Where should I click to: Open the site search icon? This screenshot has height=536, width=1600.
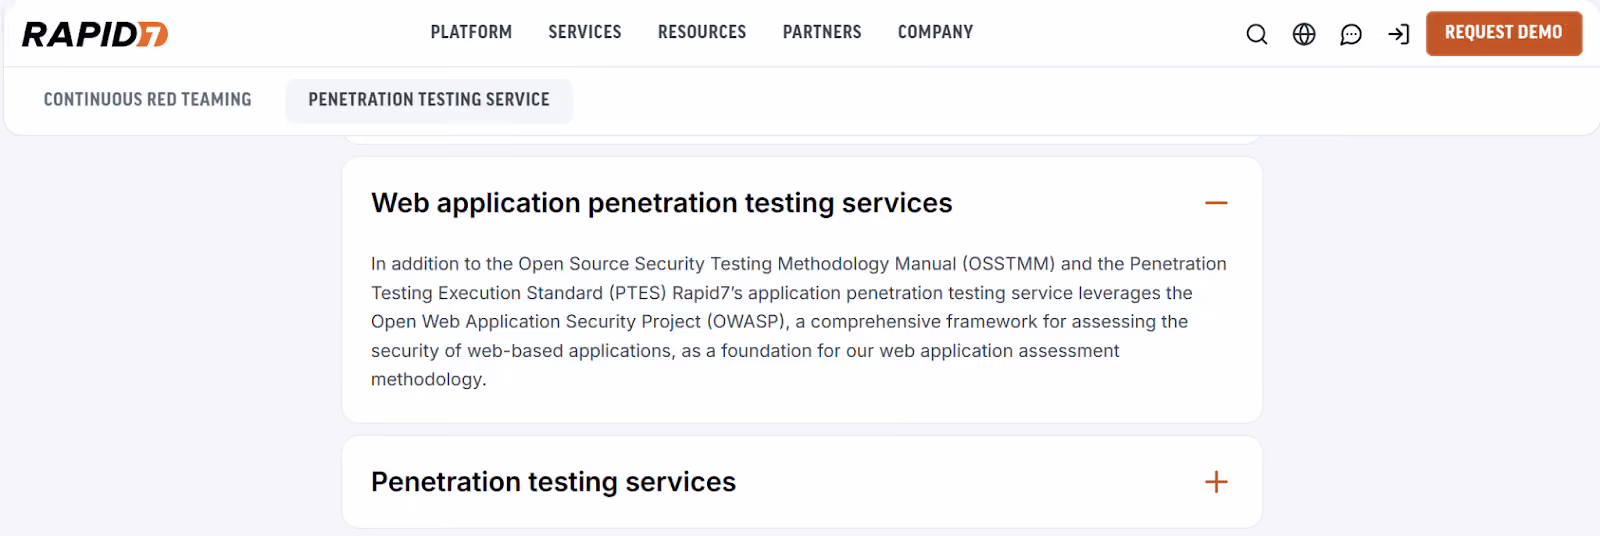tap(1257, 34)
